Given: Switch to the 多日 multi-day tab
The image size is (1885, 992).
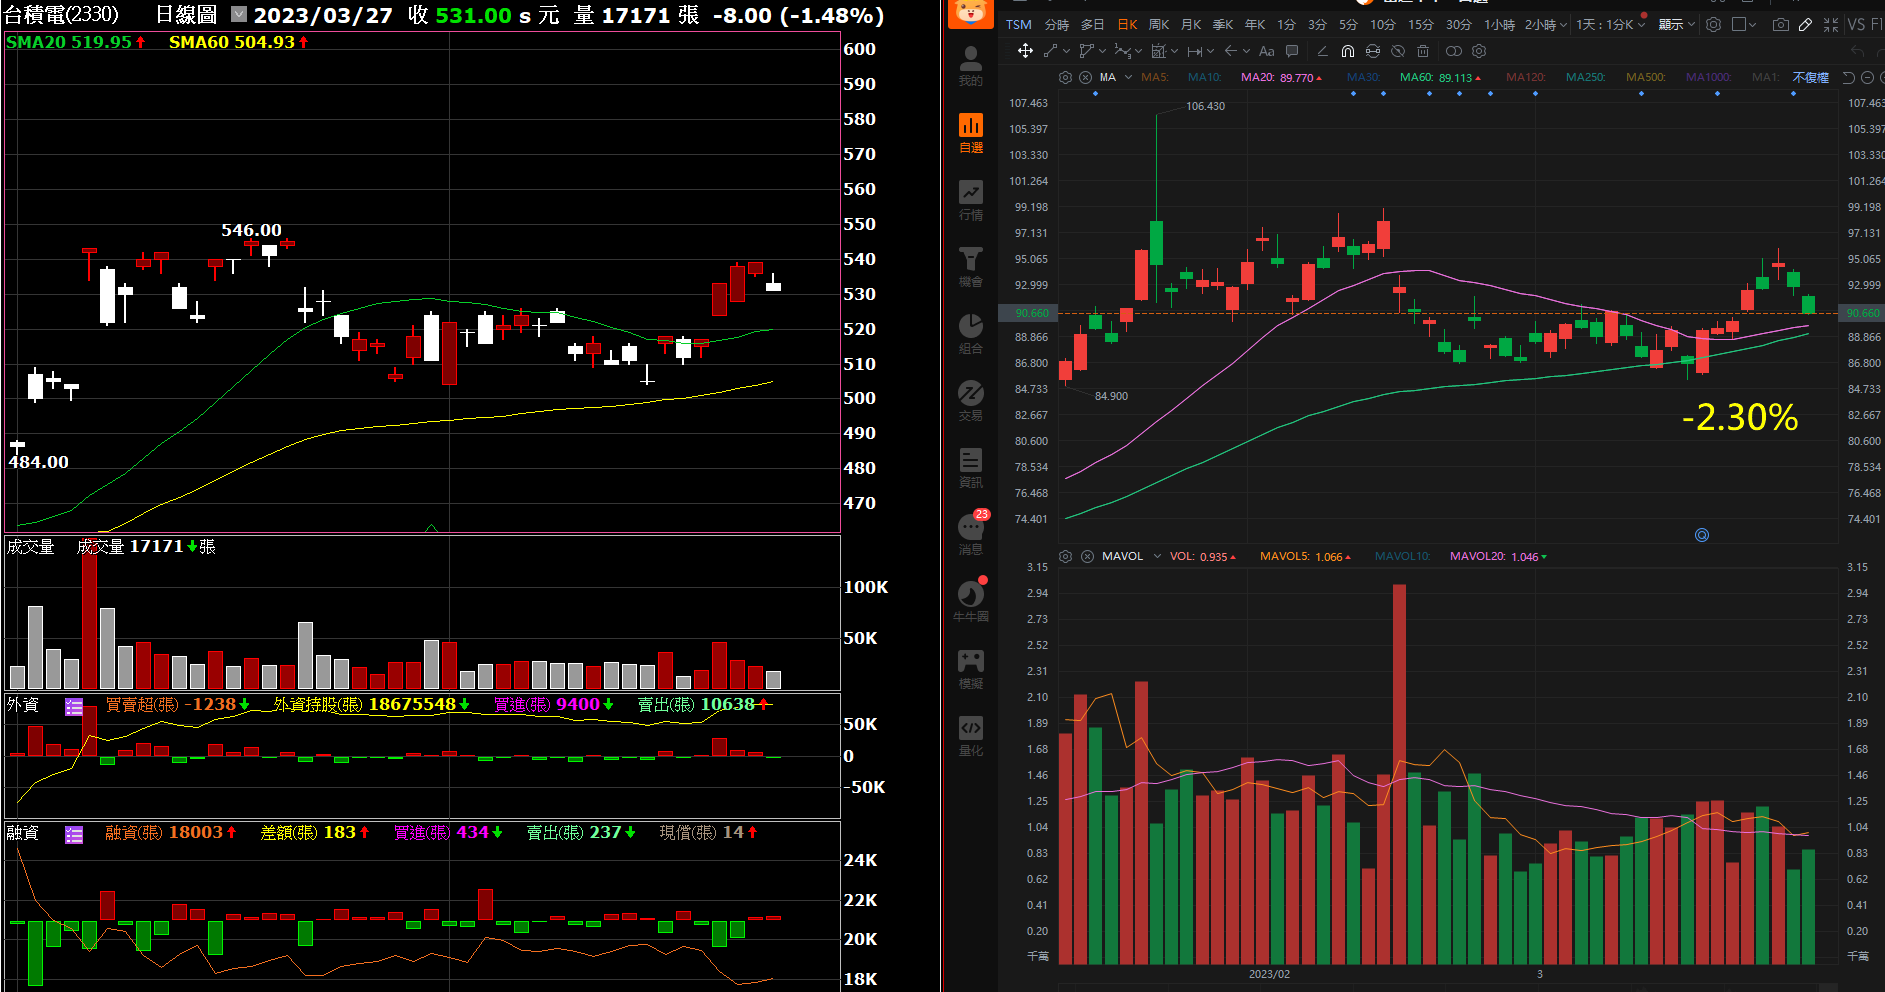Looking at the screenshot, I should click(x=1092, y=24).
